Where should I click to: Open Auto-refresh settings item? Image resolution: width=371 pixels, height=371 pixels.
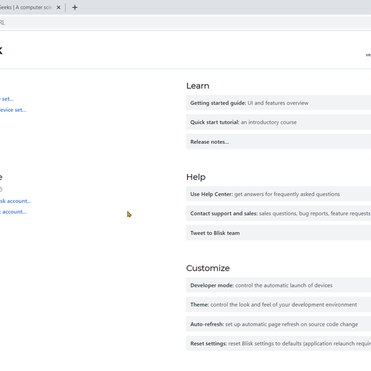coord(278,324)
